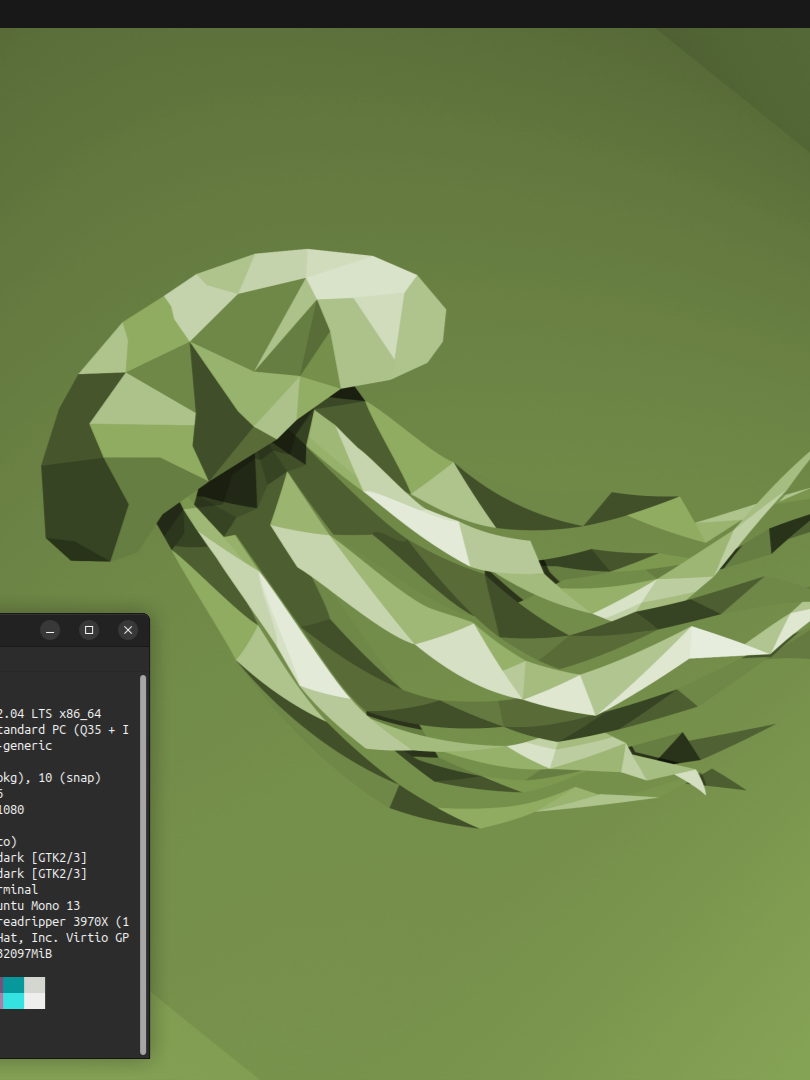
Task: Click the "Hat, Inc. Virtio GP" line
Action: pyautogui.click(x=65, y=937)
